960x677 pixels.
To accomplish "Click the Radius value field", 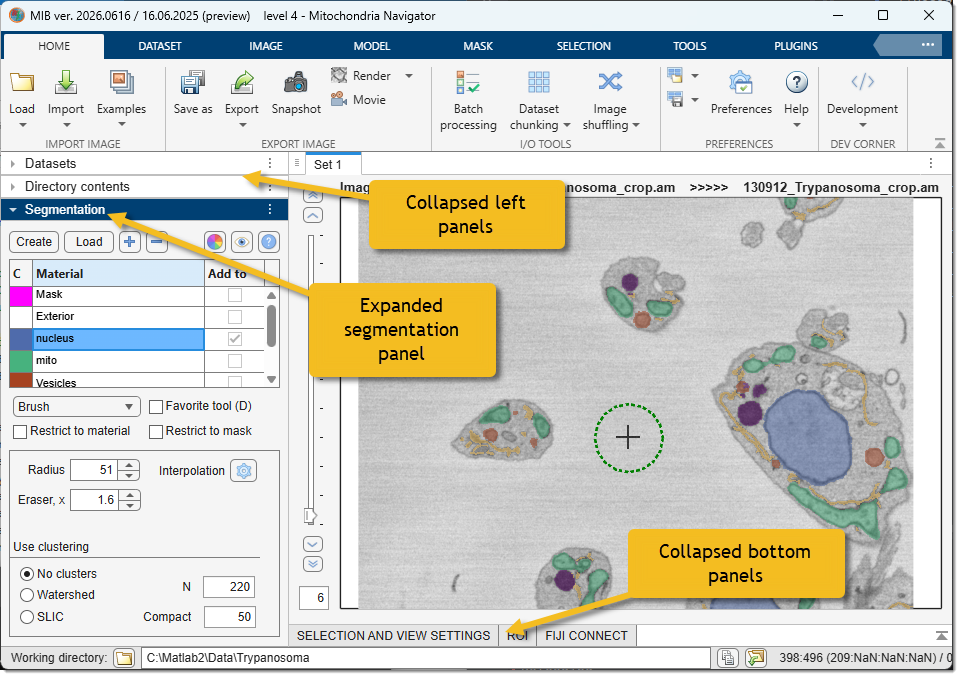I will tap(94, 470).
